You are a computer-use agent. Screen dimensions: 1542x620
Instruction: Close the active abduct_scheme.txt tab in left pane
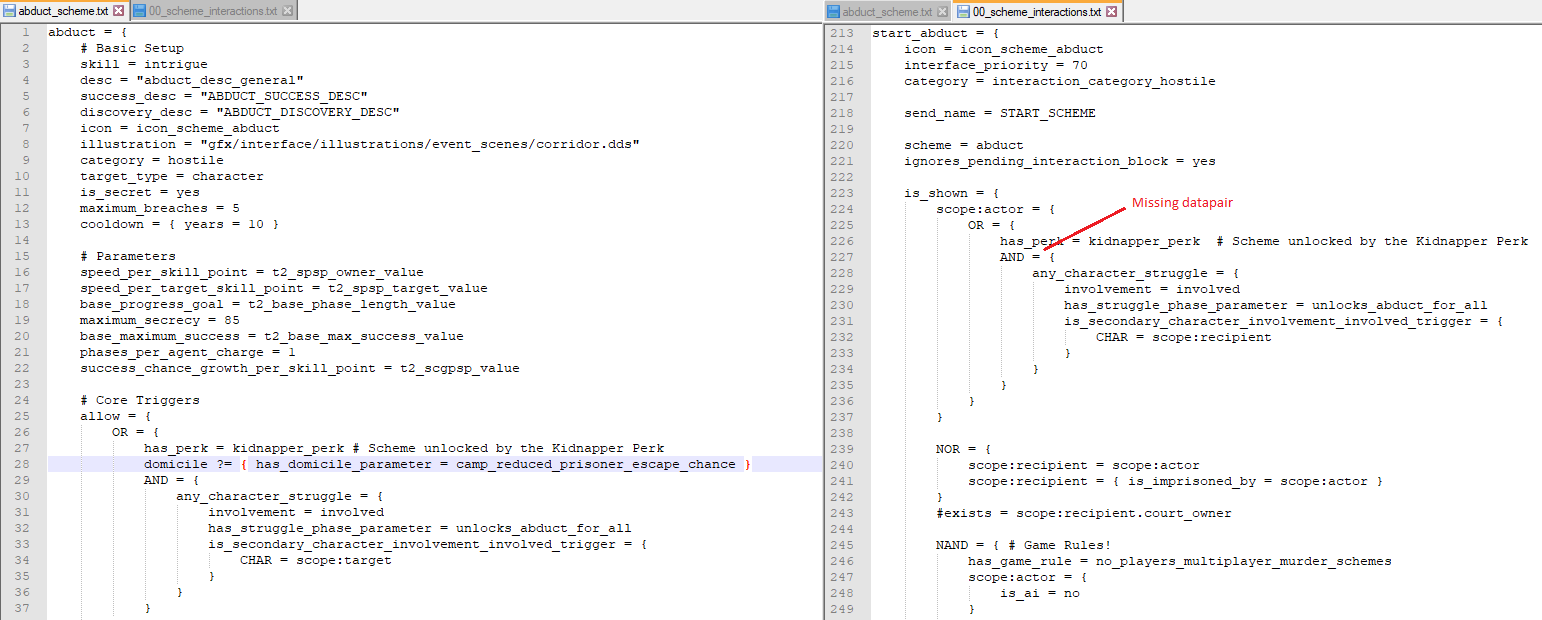[x=119, y=11]
